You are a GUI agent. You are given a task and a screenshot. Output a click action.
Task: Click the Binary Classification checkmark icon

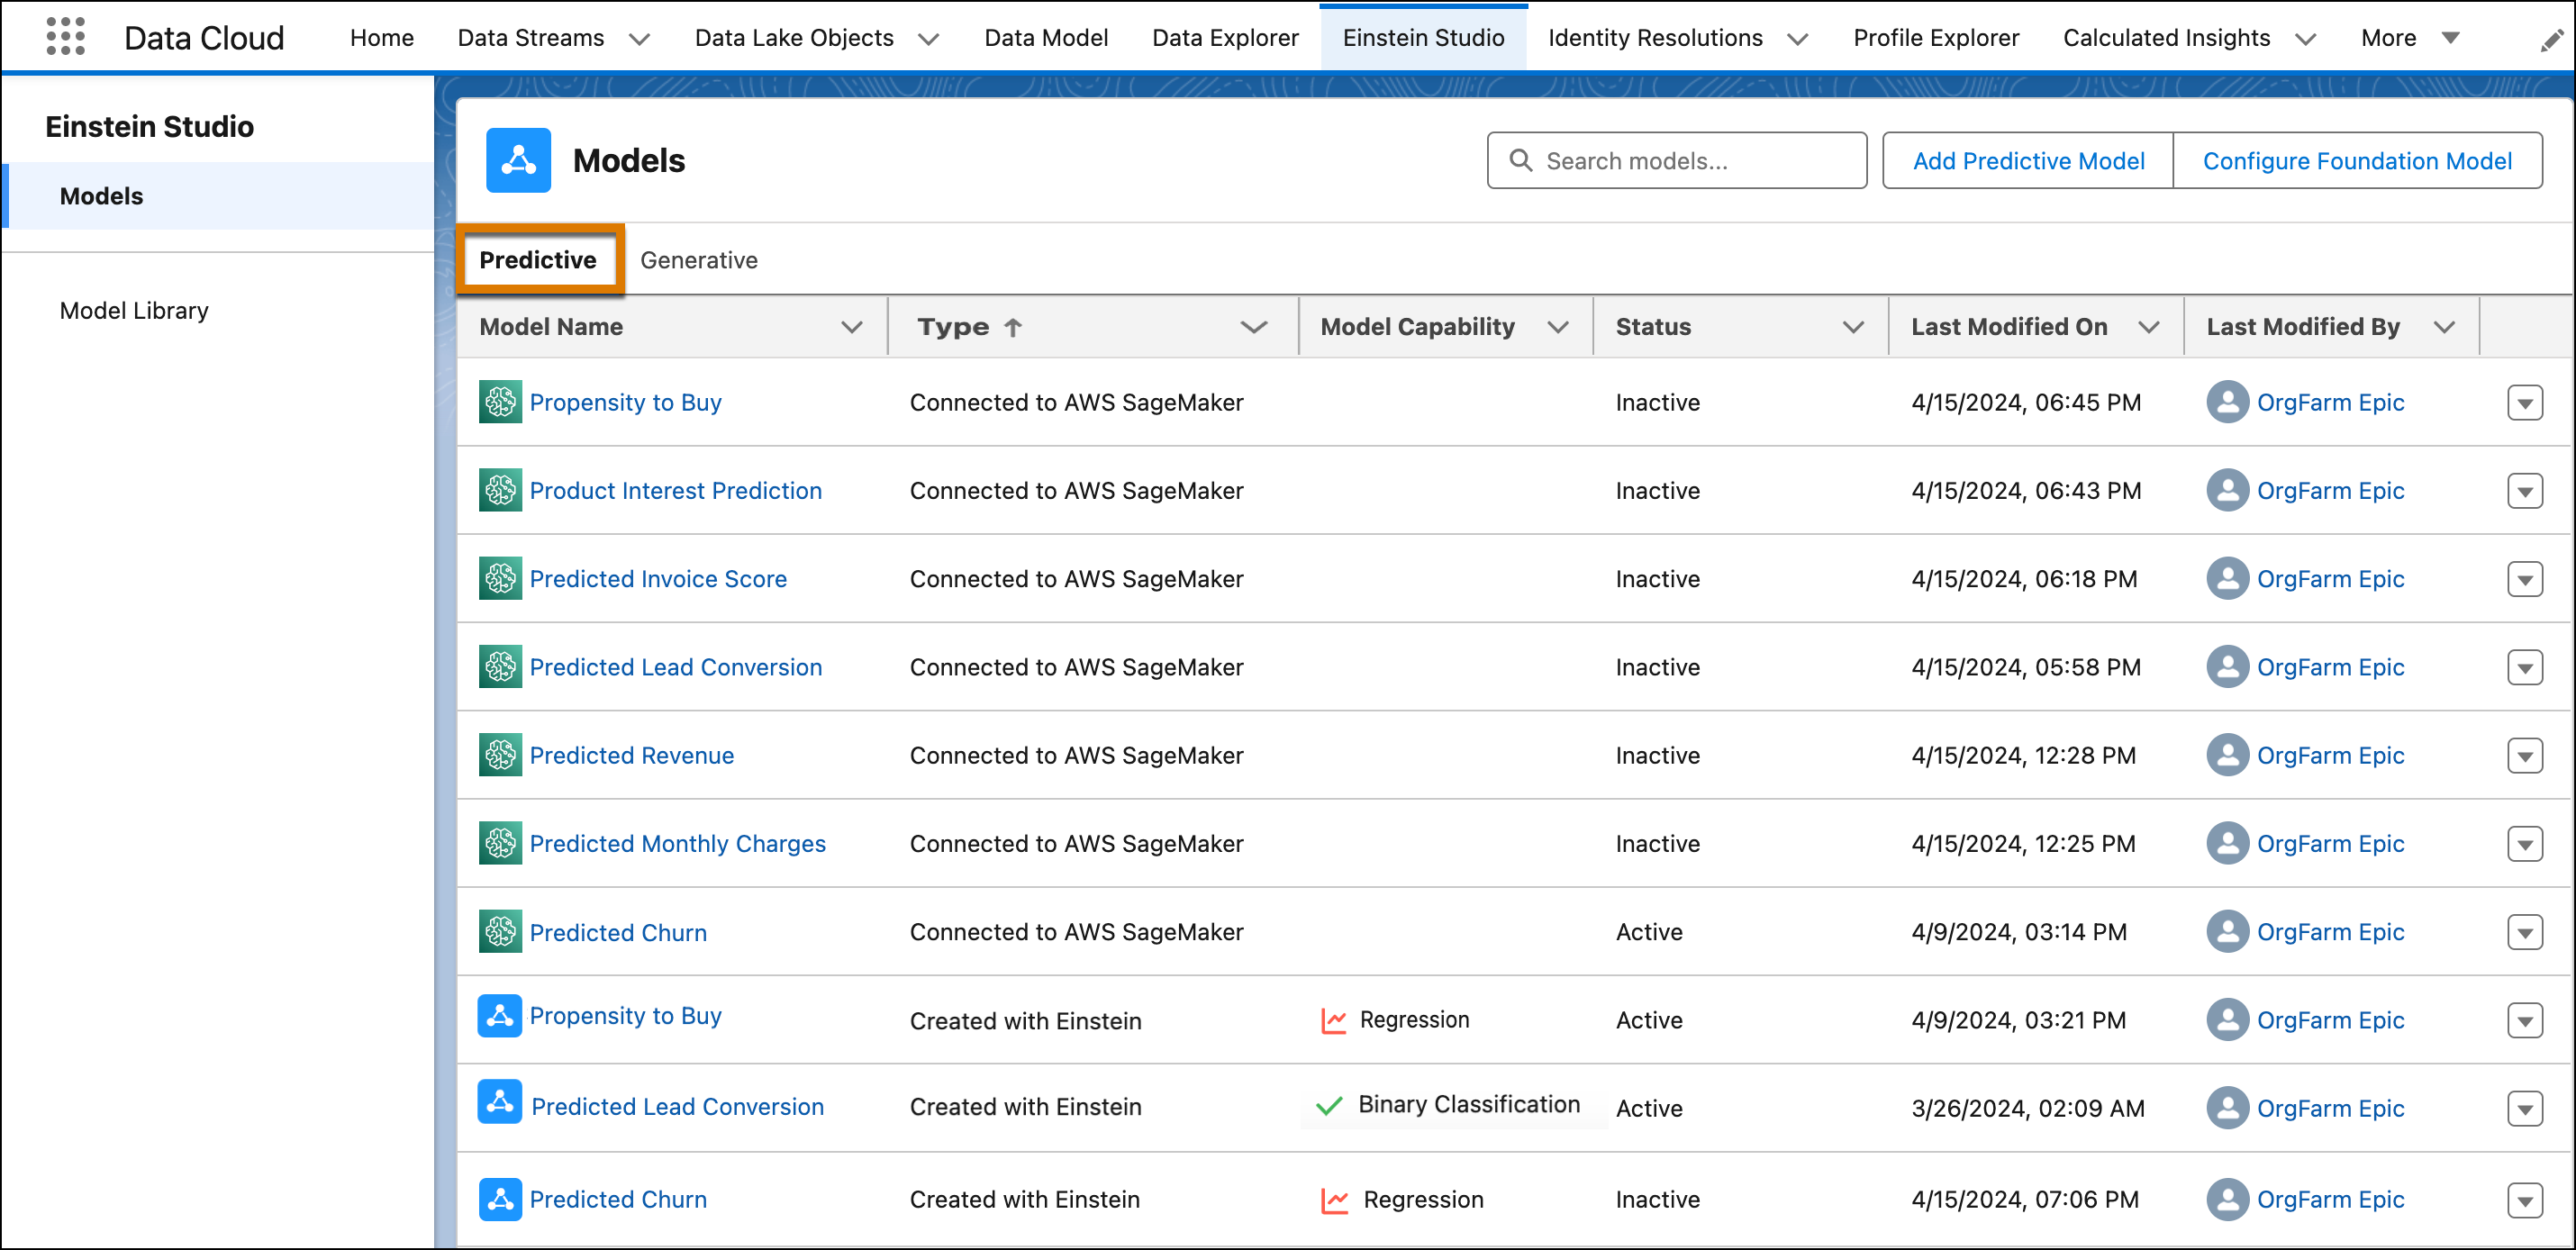pyautogui.click(x=1329, y=1105)
